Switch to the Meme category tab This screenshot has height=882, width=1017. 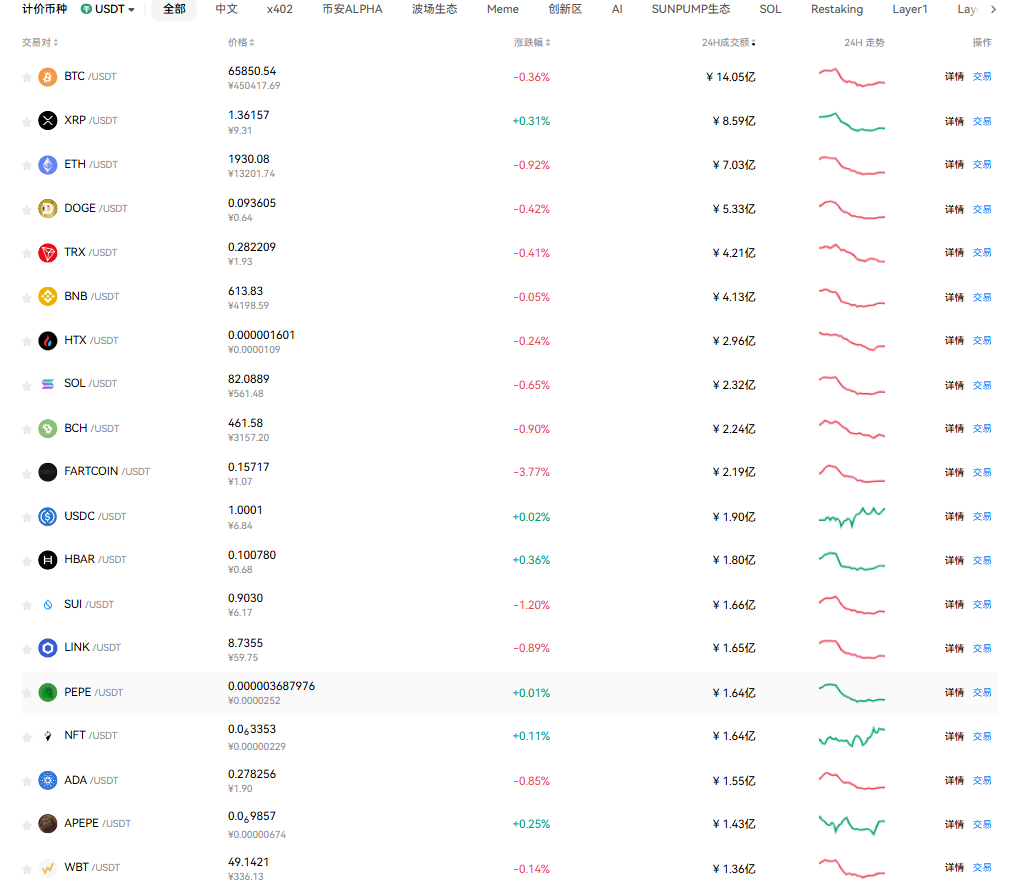(502, 9)
